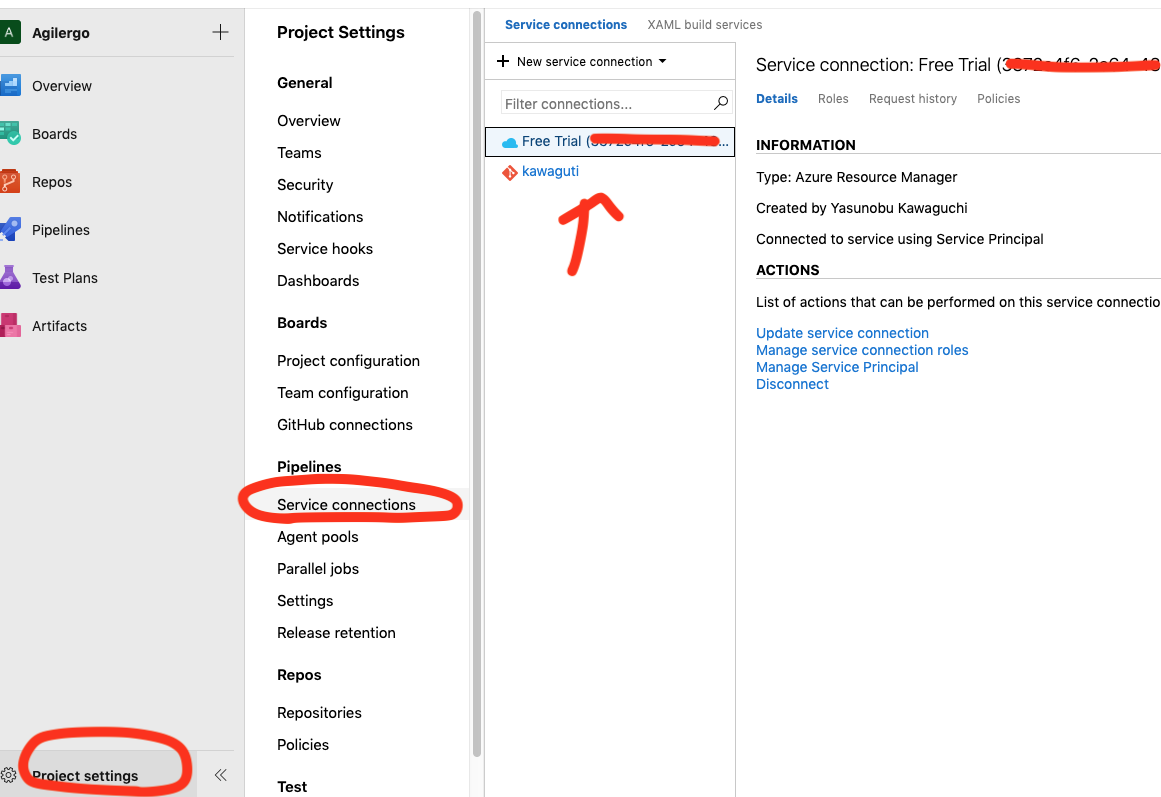
Task: Click Manage service connection roles link
Action: (862, 350)
